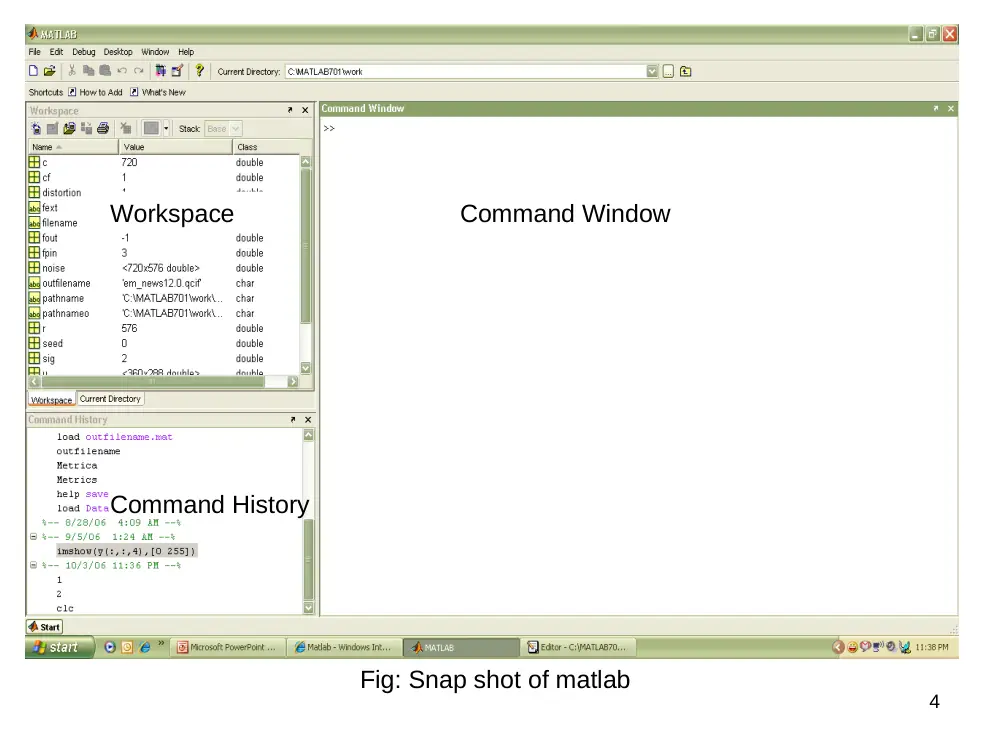
Task: Click the Undo arrow icon
Action: (x=122, y=71)
